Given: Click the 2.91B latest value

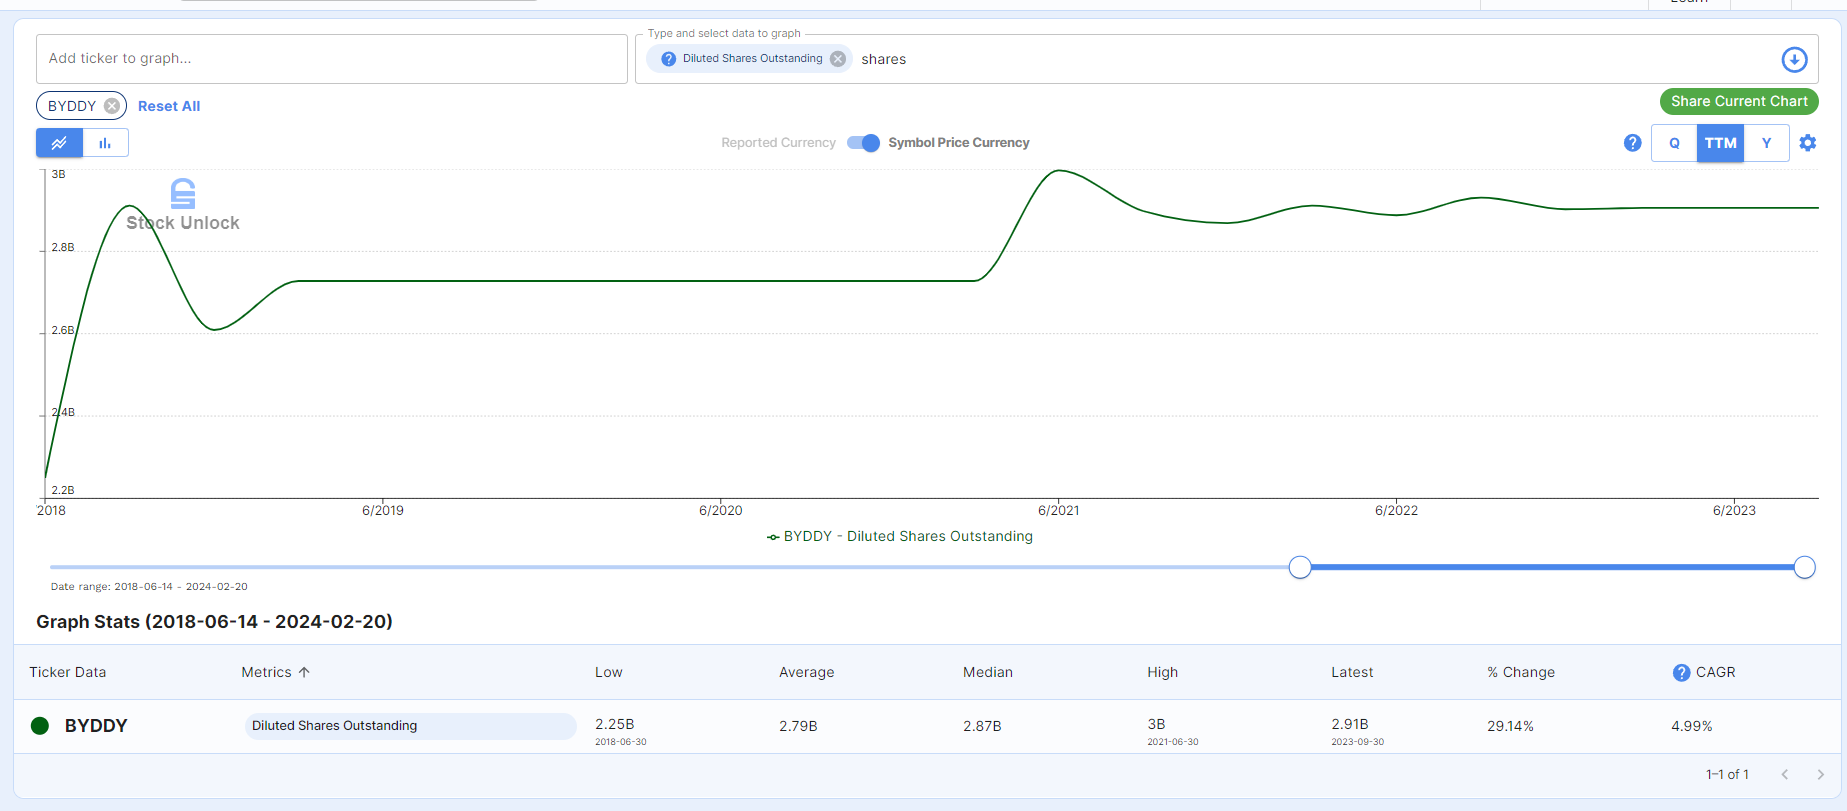Looking at the screenshot, I should [1350, 724].
